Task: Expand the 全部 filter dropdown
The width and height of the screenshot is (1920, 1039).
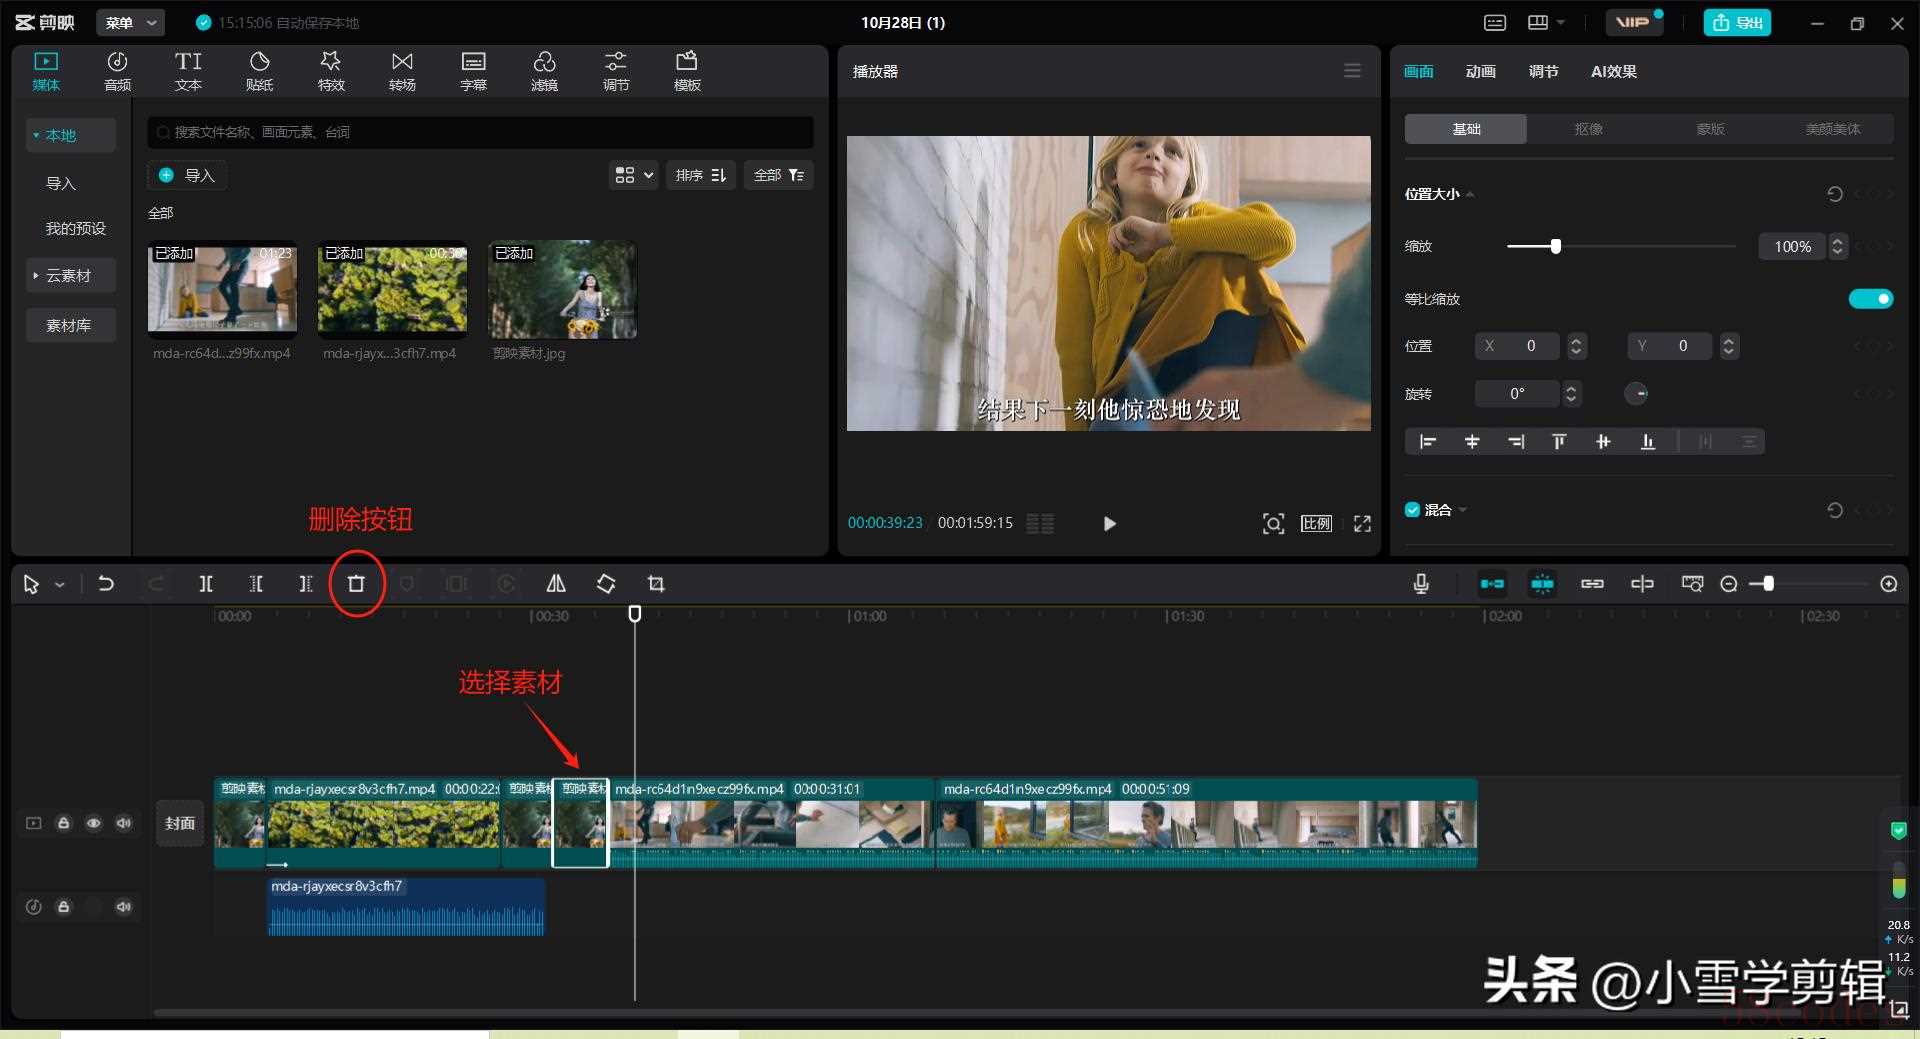Action: click(778, 175)
